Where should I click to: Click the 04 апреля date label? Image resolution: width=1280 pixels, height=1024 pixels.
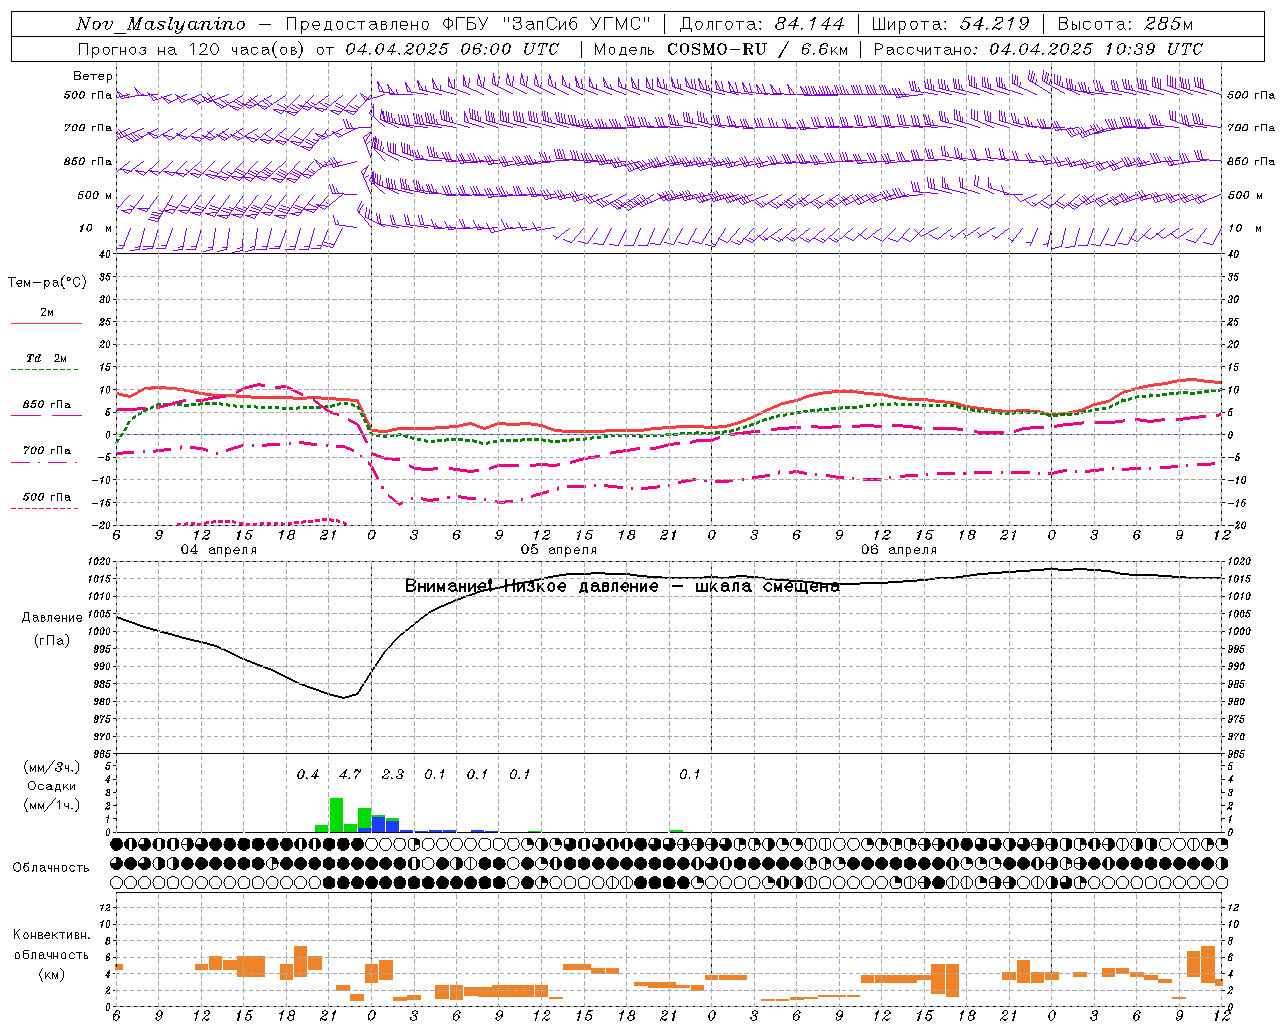[x=218, y=550]
